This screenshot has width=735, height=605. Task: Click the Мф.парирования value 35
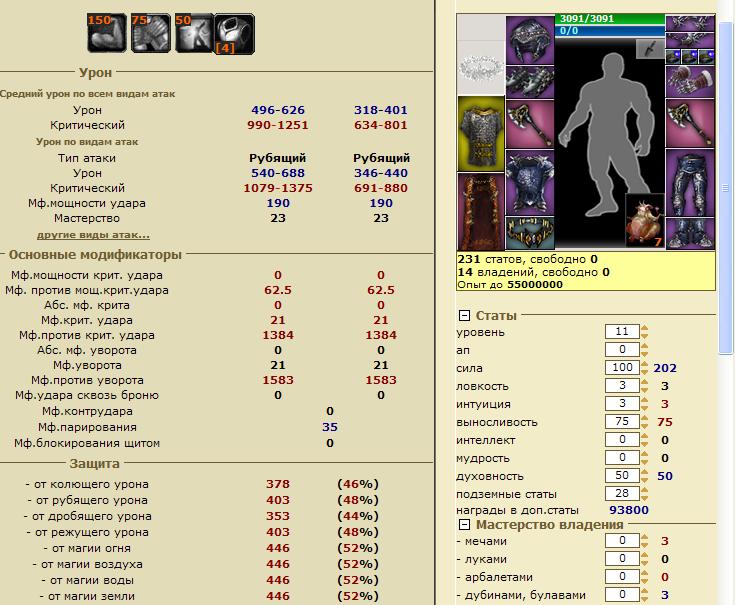point(330,427)
